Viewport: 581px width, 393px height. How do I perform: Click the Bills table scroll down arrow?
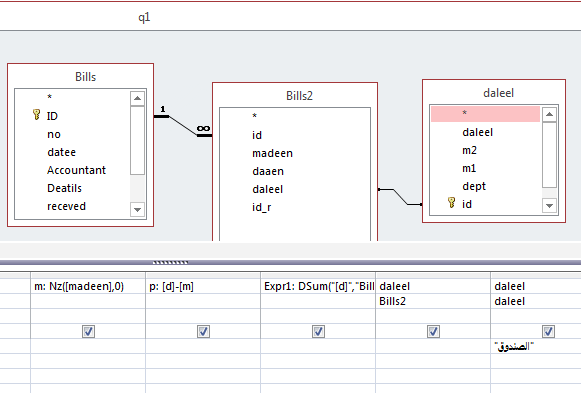pos(137,209)
